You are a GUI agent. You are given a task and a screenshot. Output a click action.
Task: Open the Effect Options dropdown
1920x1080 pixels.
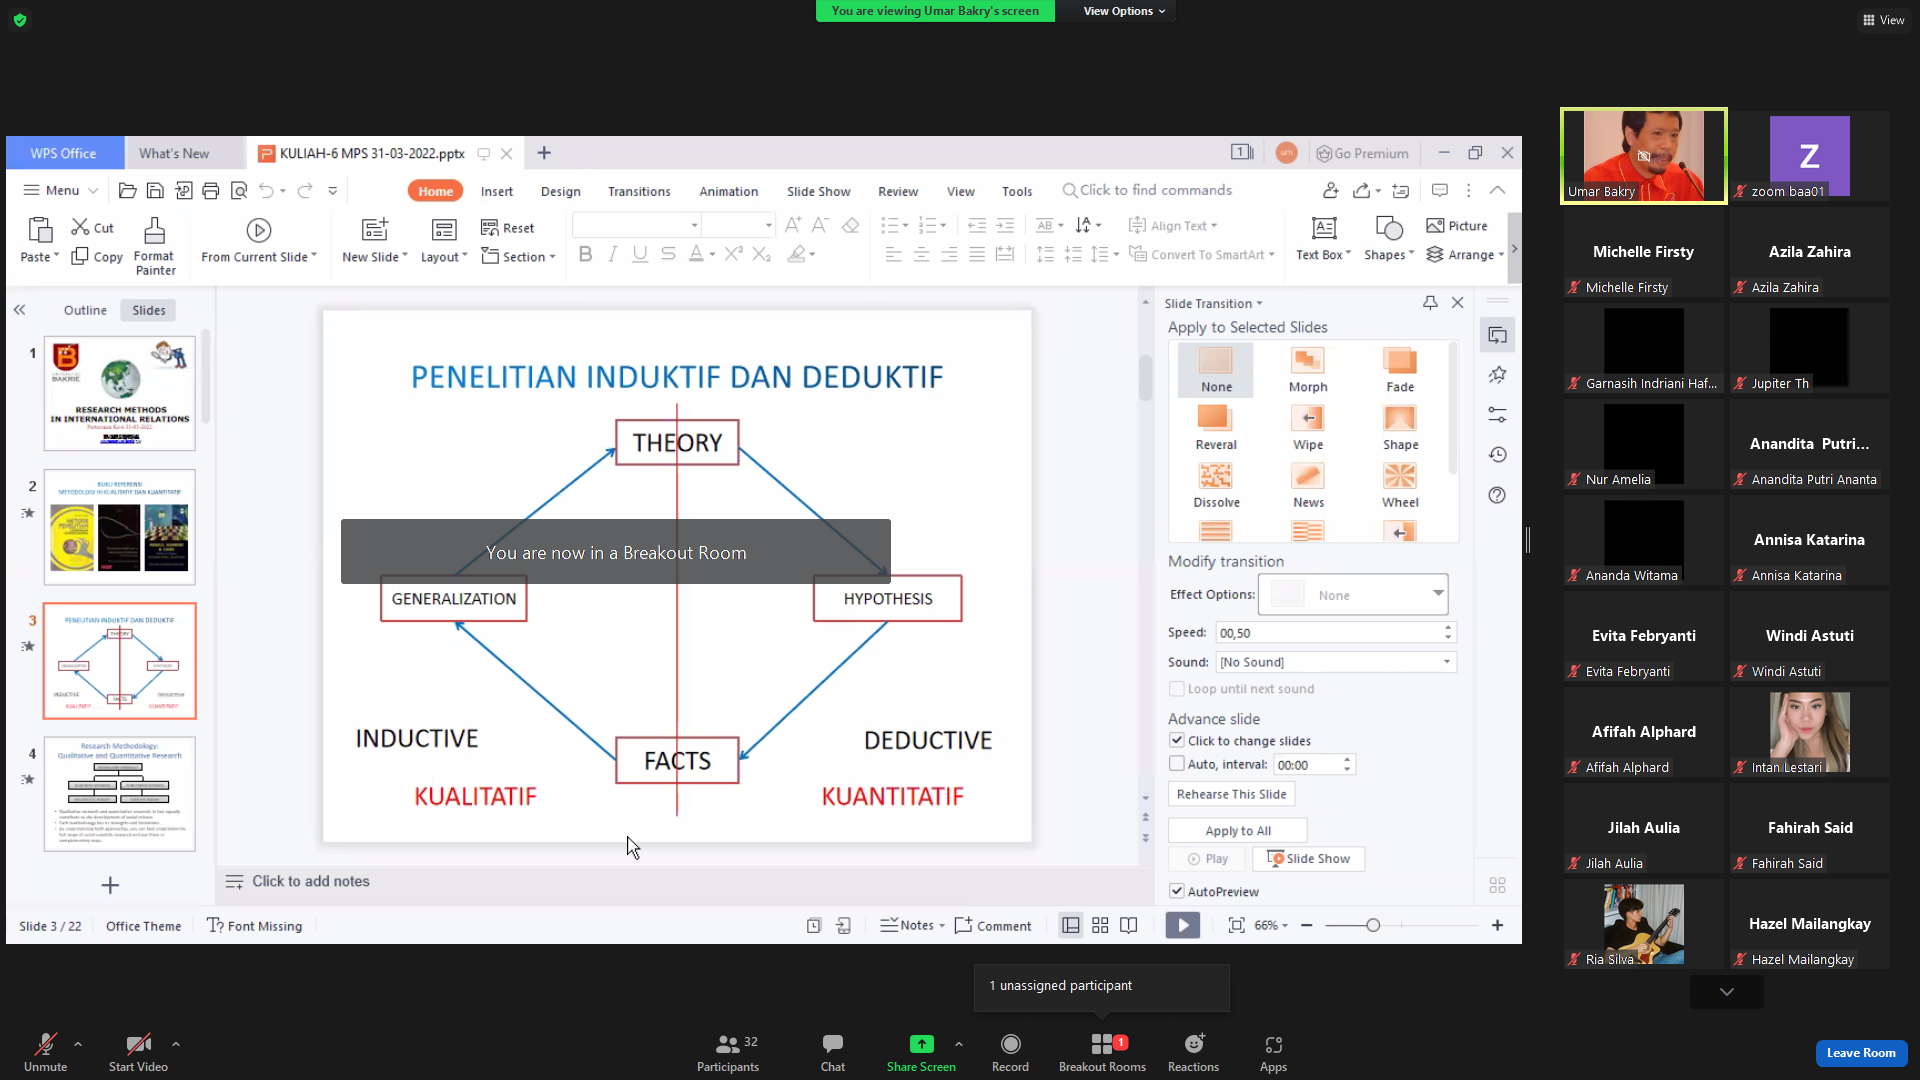point(1353,595)
